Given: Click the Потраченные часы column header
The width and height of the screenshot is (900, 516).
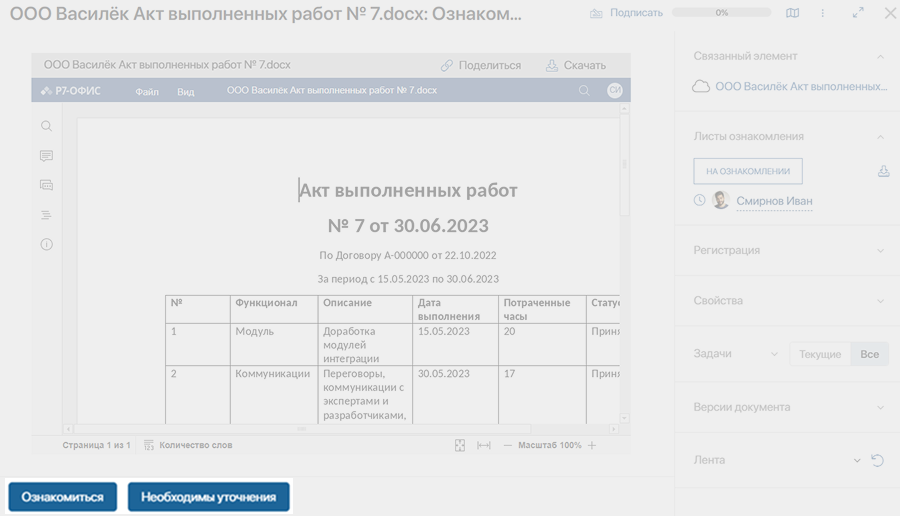Looking at the screenshot, I should (x=542, y=309).
